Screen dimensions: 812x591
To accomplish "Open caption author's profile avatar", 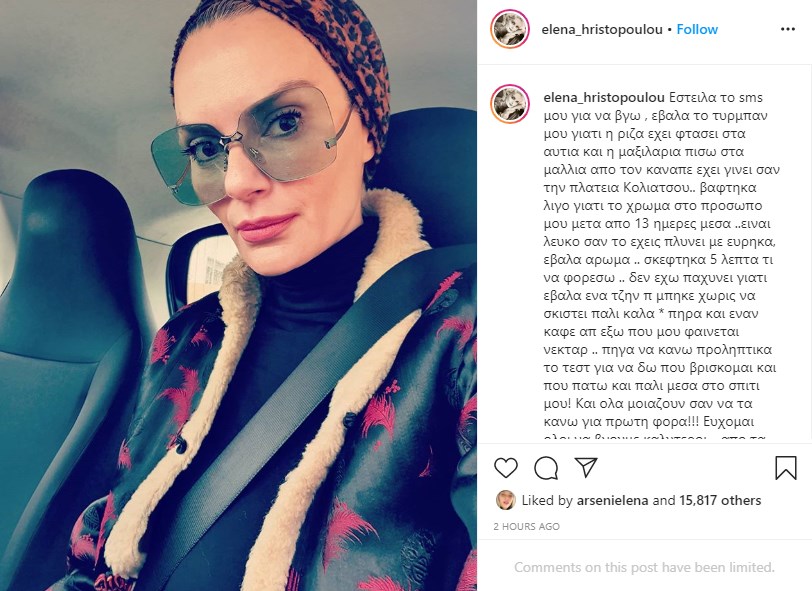I will coord(510,105).
